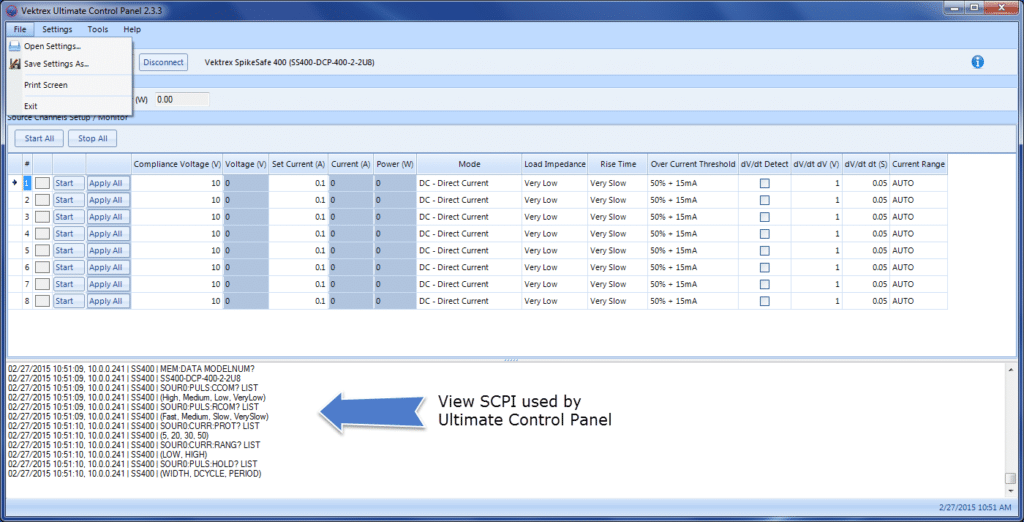Click the Over Current Threshold column header
The width and height of the screenshot is (1024, 522).
click(692, 165)
